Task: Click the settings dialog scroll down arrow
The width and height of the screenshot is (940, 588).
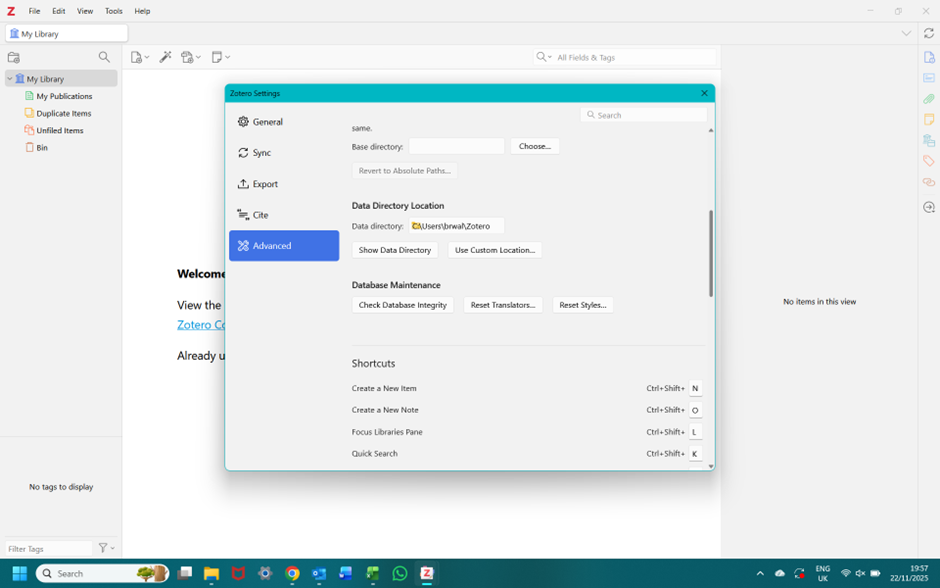Action: [x=711, y=466]
